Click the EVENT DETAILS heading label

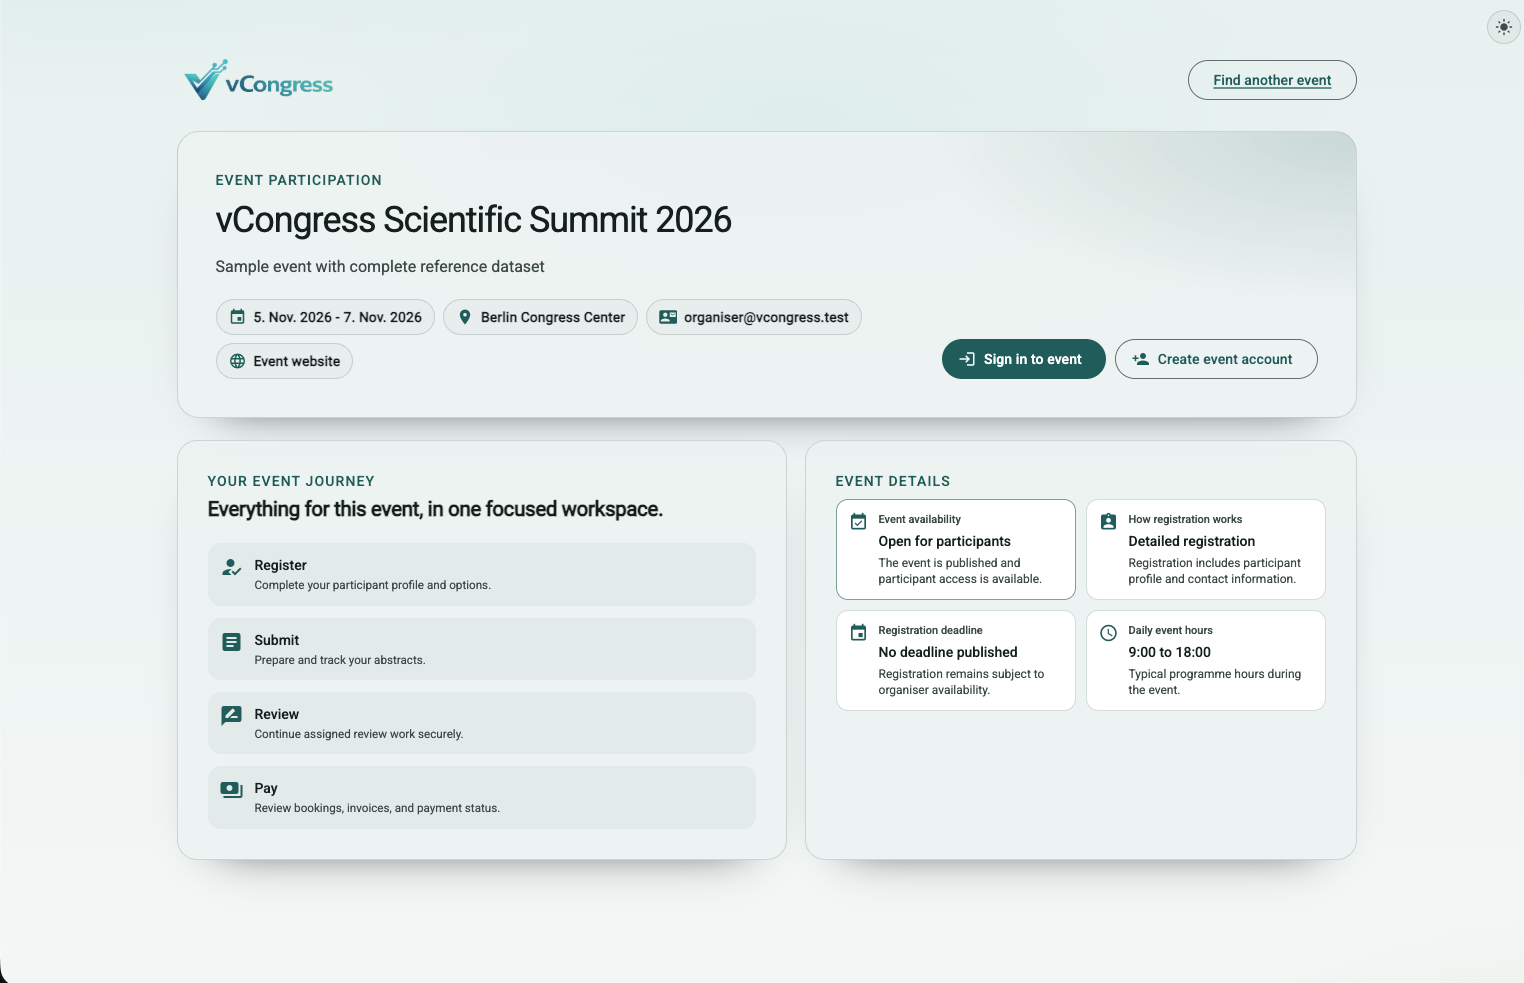[x=893, y=481]
